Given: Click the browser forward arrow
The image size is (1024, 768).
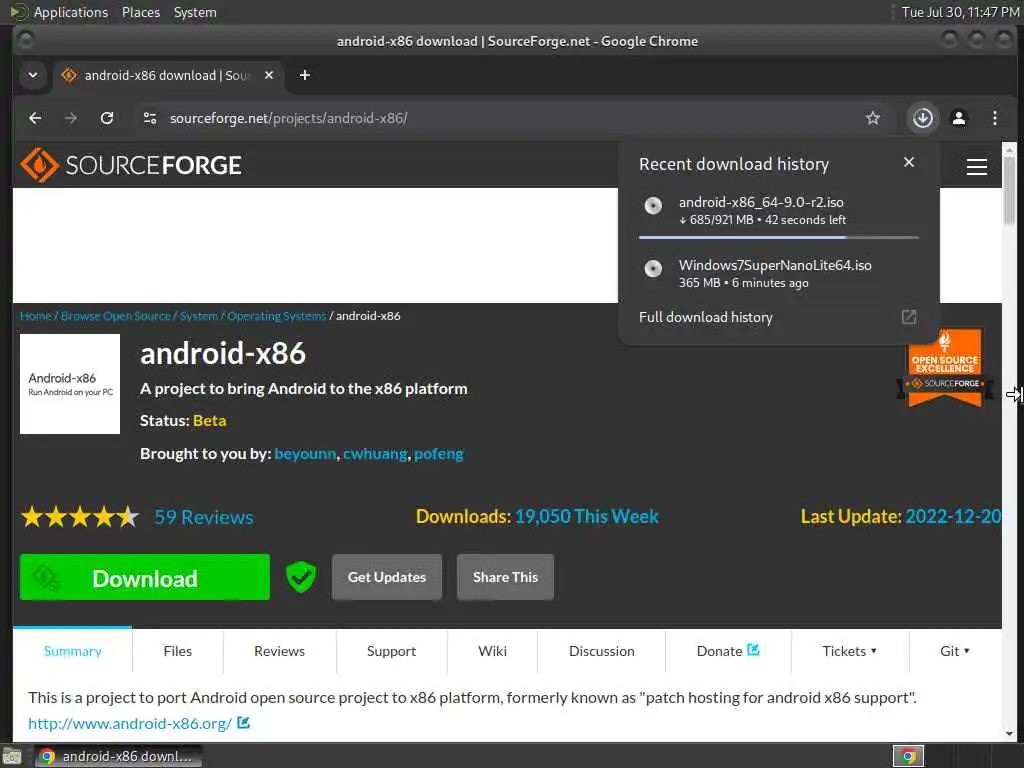Looking at the screenshot, I should tap(71, 118).
